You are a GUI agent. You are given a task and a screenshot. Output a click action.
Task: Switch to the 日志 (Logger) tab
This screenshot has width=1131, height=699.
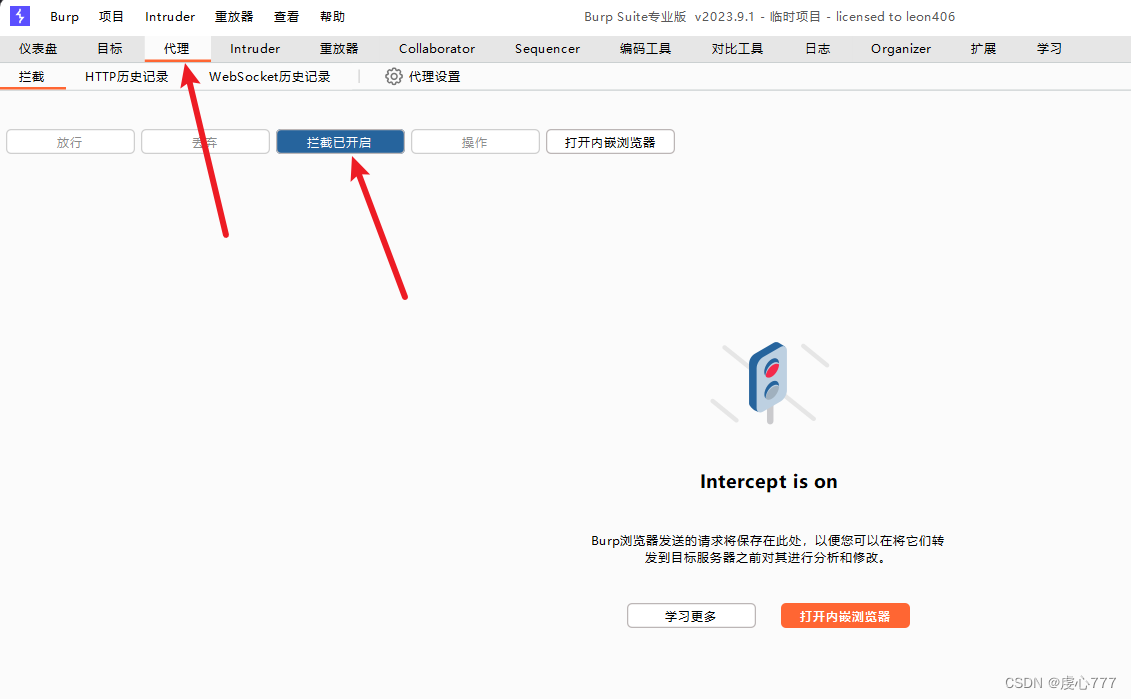click(x=816, y=48)
